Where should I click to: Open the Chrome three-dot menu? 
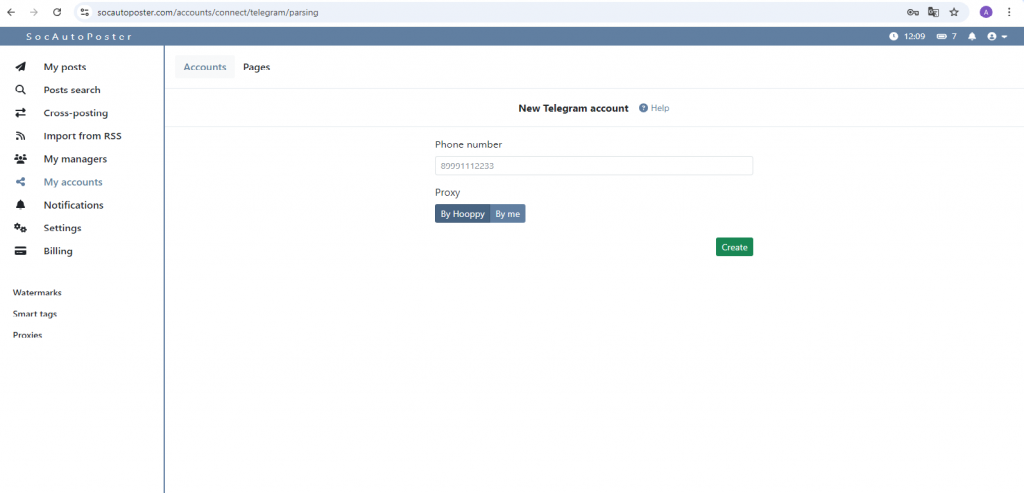[1010, 12]
